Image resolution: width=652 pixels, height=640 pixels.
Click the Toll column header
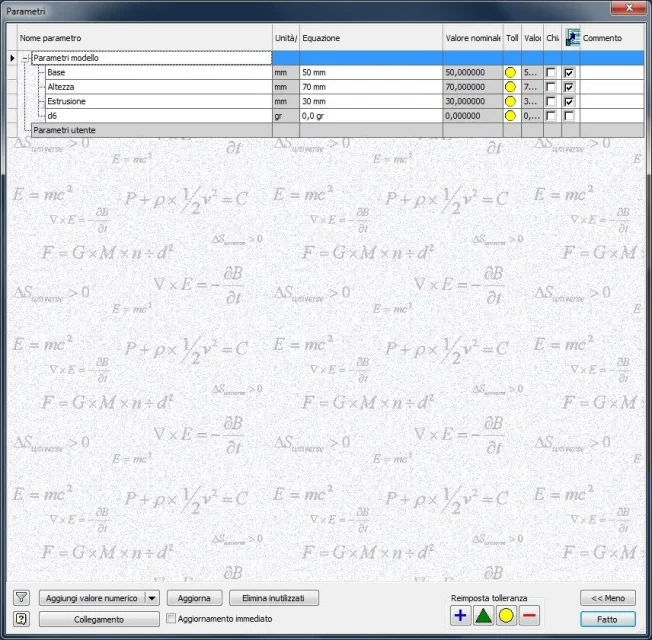click(x=512, y=38)
